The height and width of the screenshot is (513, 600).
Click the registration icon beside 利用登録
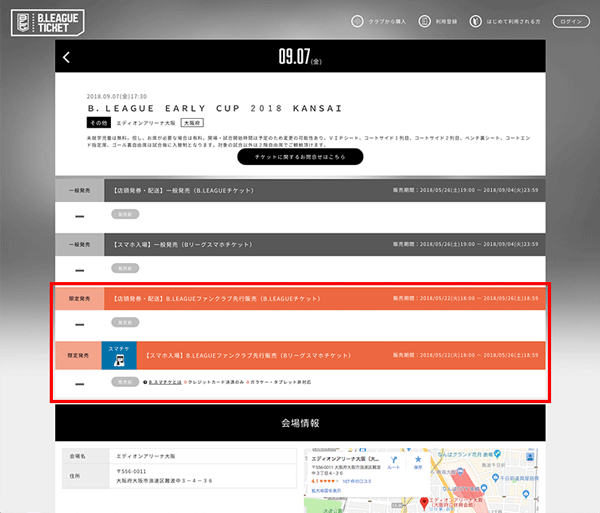[424, 21]
